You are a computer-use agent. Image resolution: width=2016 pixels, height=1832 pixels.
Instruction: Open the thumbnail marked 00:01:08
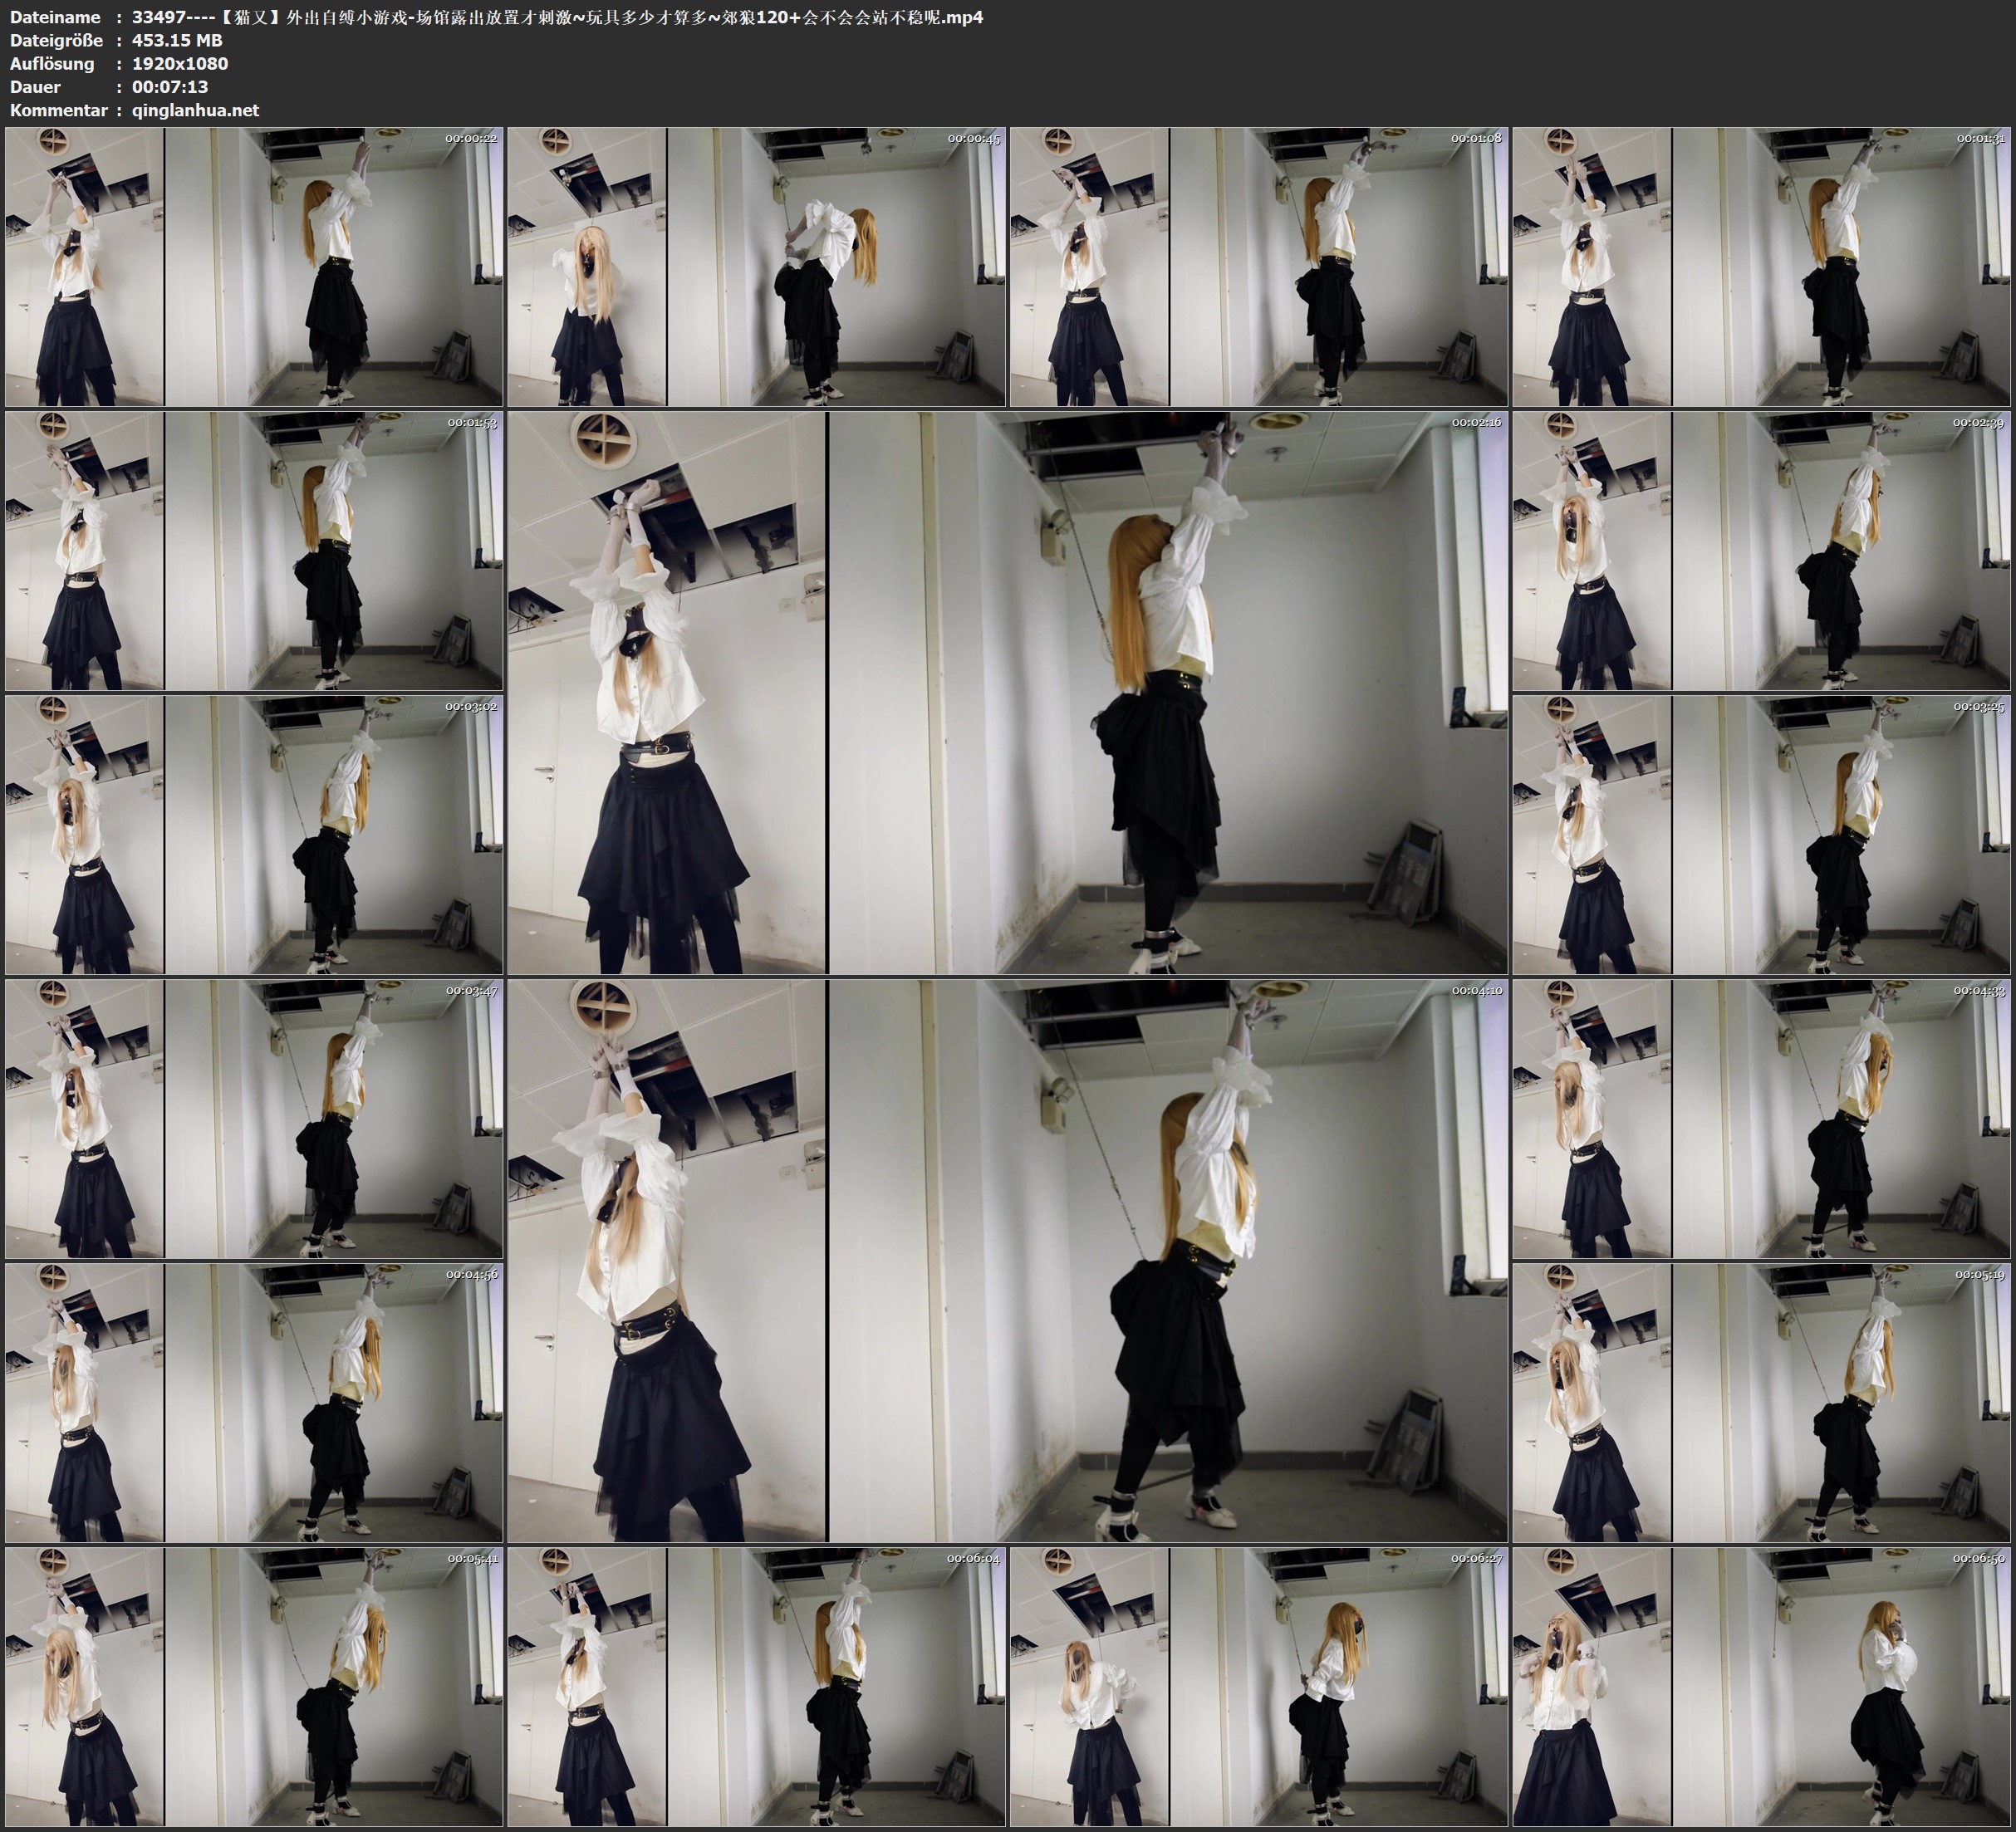click(x=1258, y=267)
